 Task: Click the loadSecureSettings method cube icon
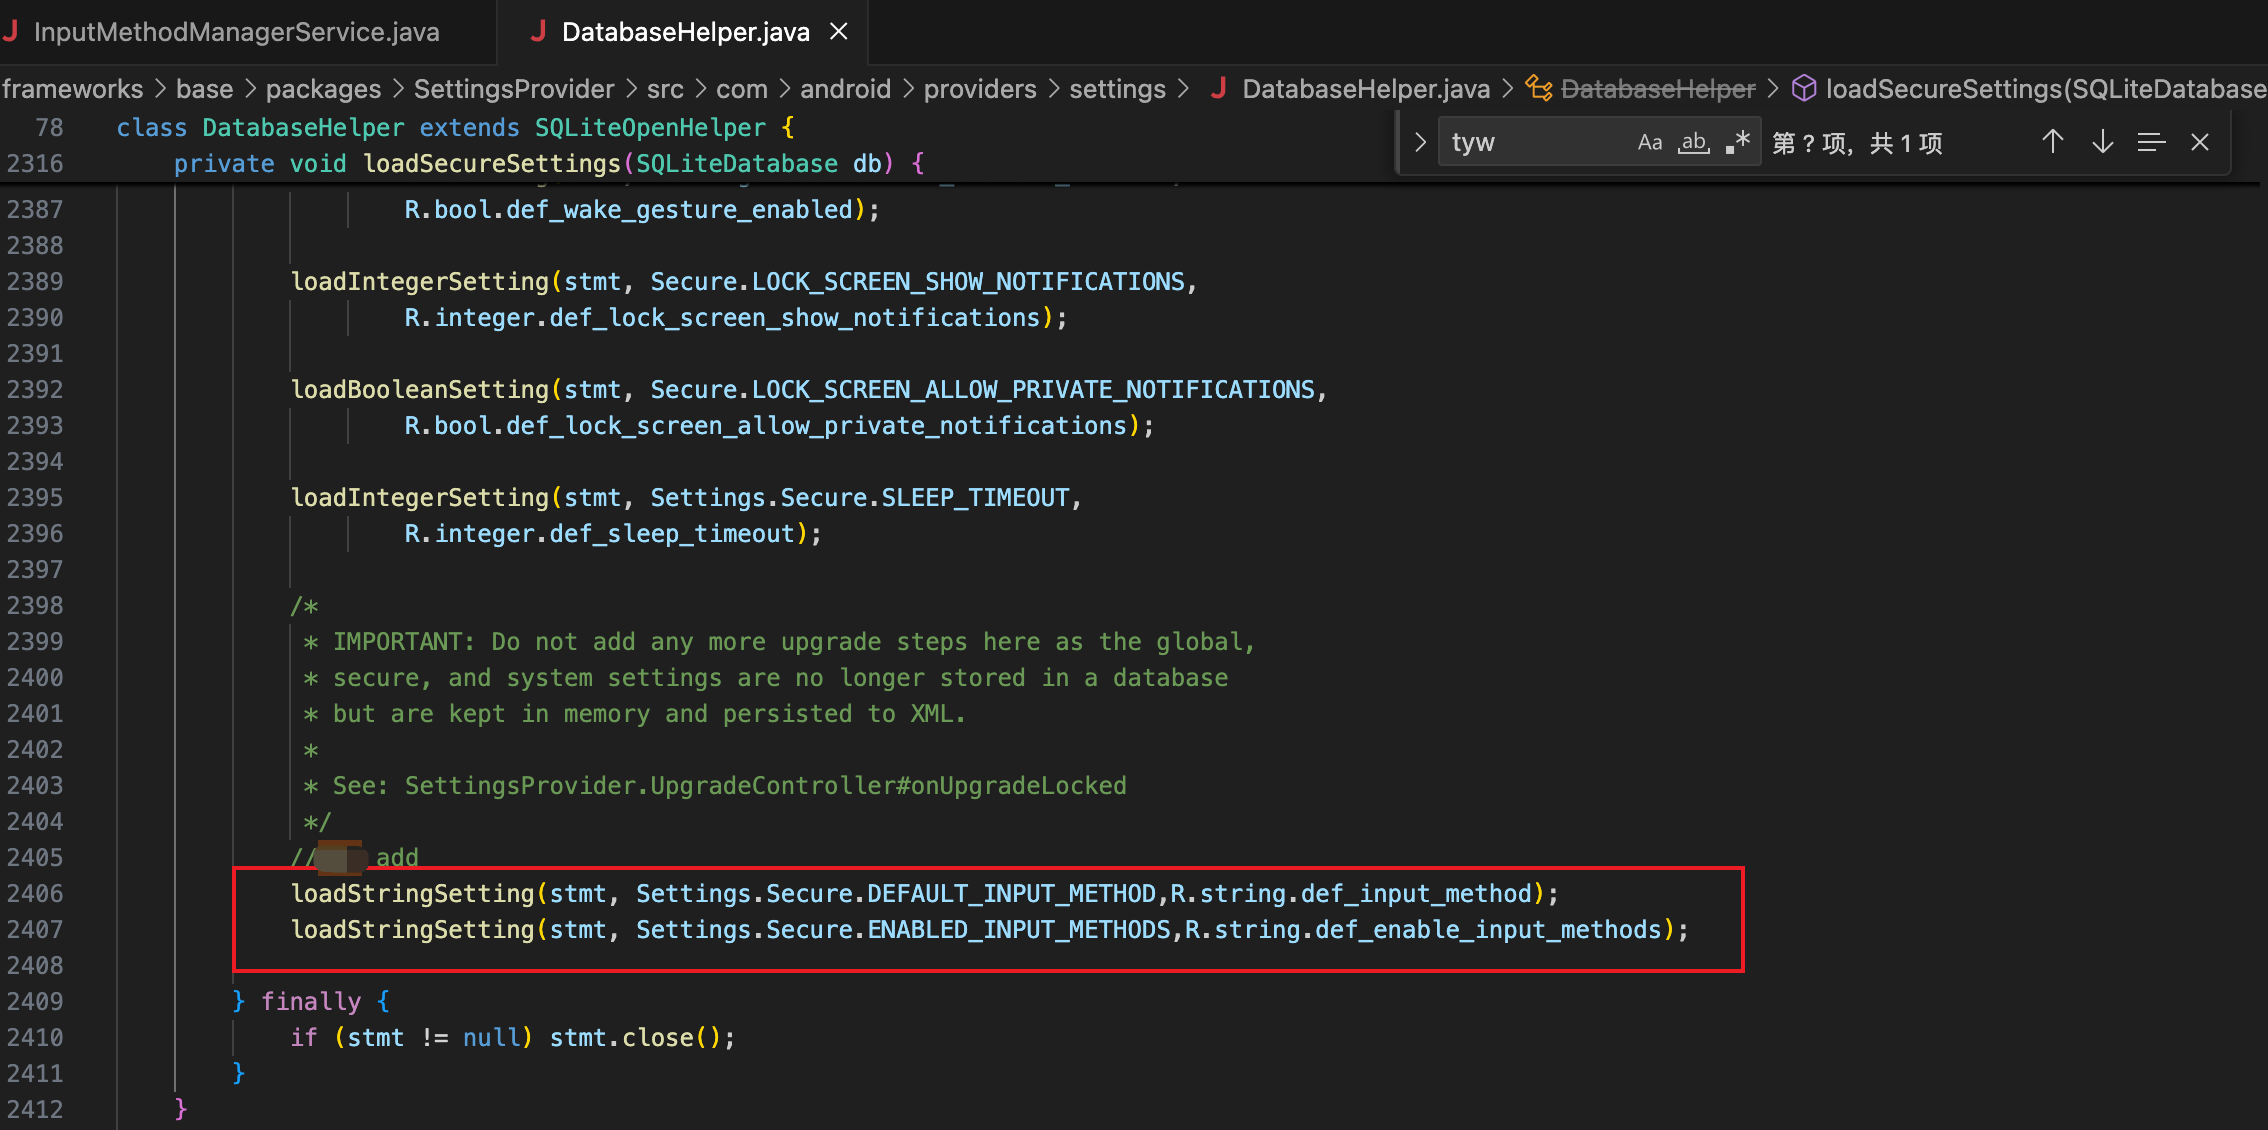coord(1803,89)
